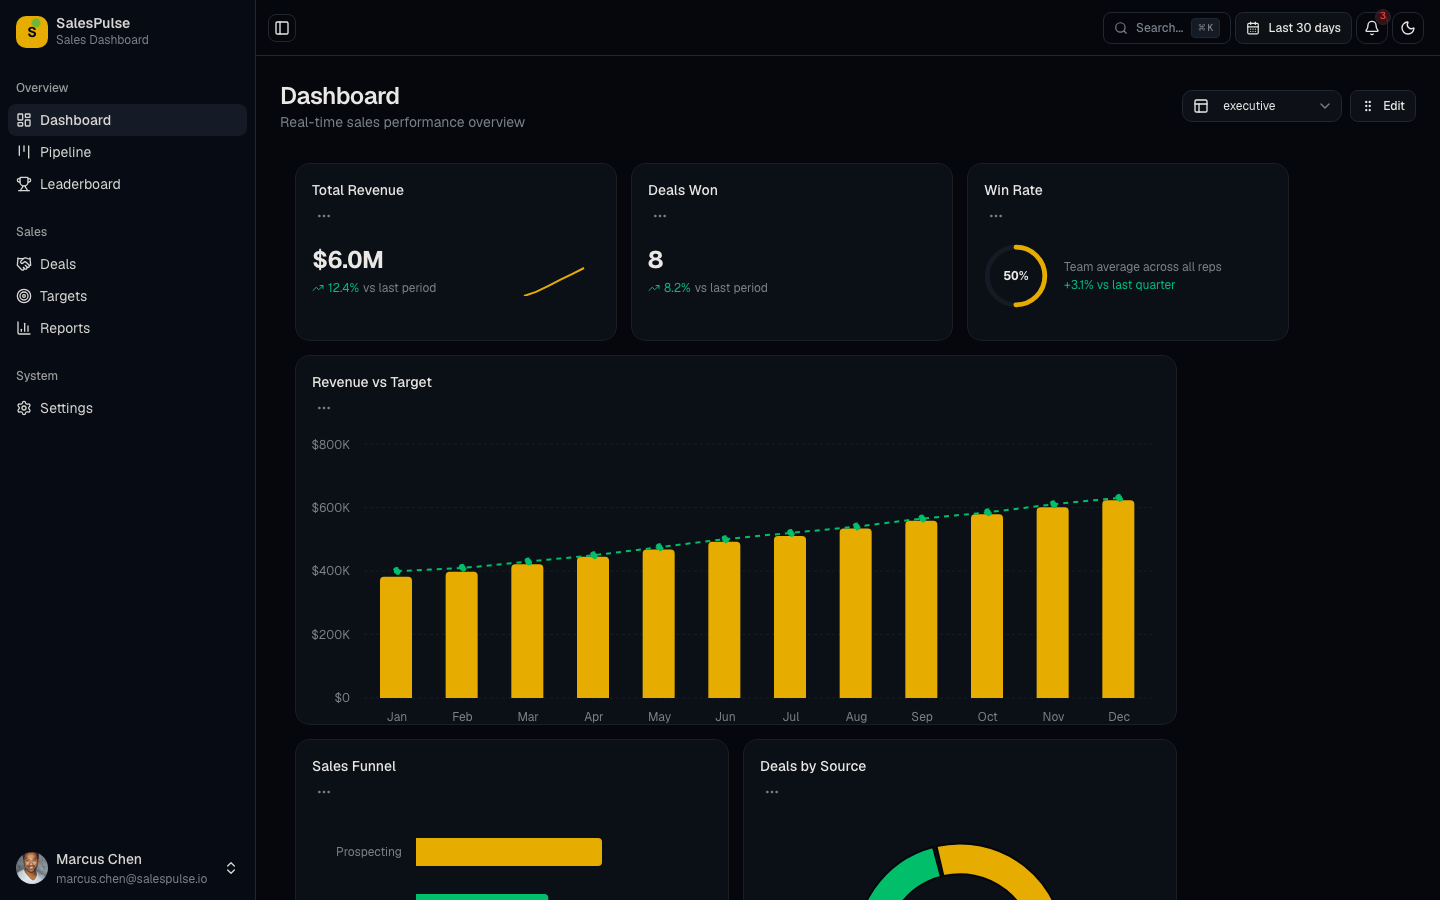Expand the Marcus Chen account menu
The height and width of the screenshot is (900, 1440).
pyautogui.click(x=231, y=868)
